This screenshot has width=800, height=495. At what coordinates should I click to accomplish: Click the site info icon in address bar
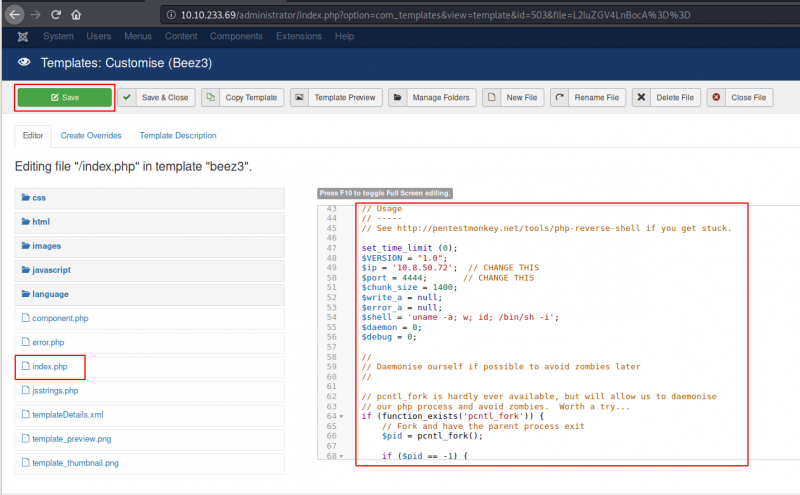tap(171, 15)
